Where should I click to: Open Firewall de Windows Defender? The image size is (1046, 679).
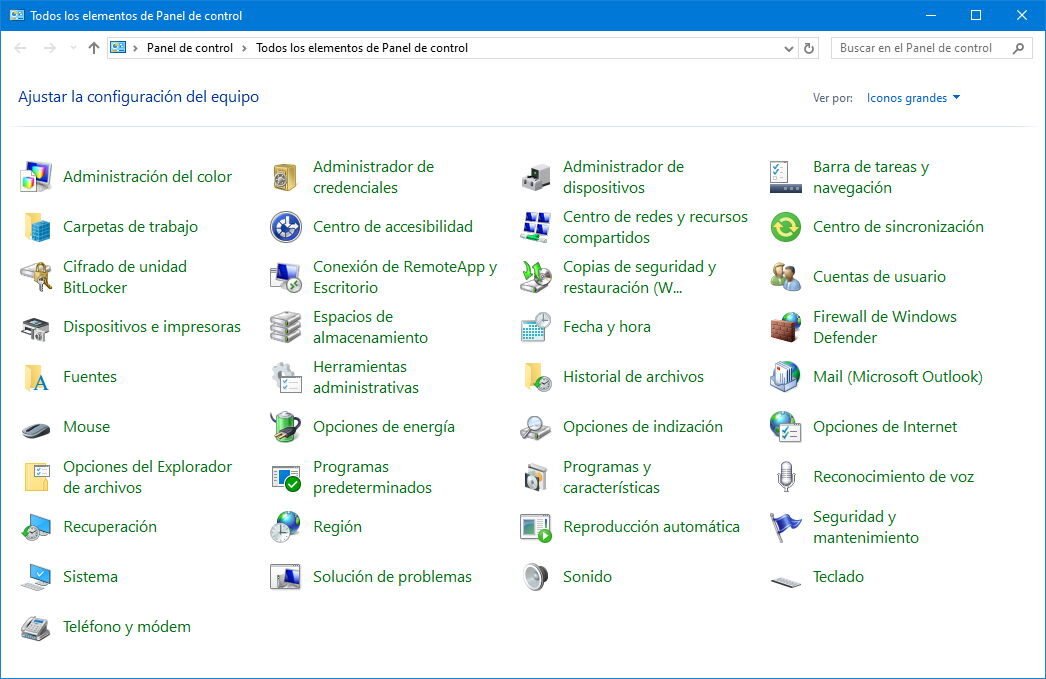pos(885,327)
